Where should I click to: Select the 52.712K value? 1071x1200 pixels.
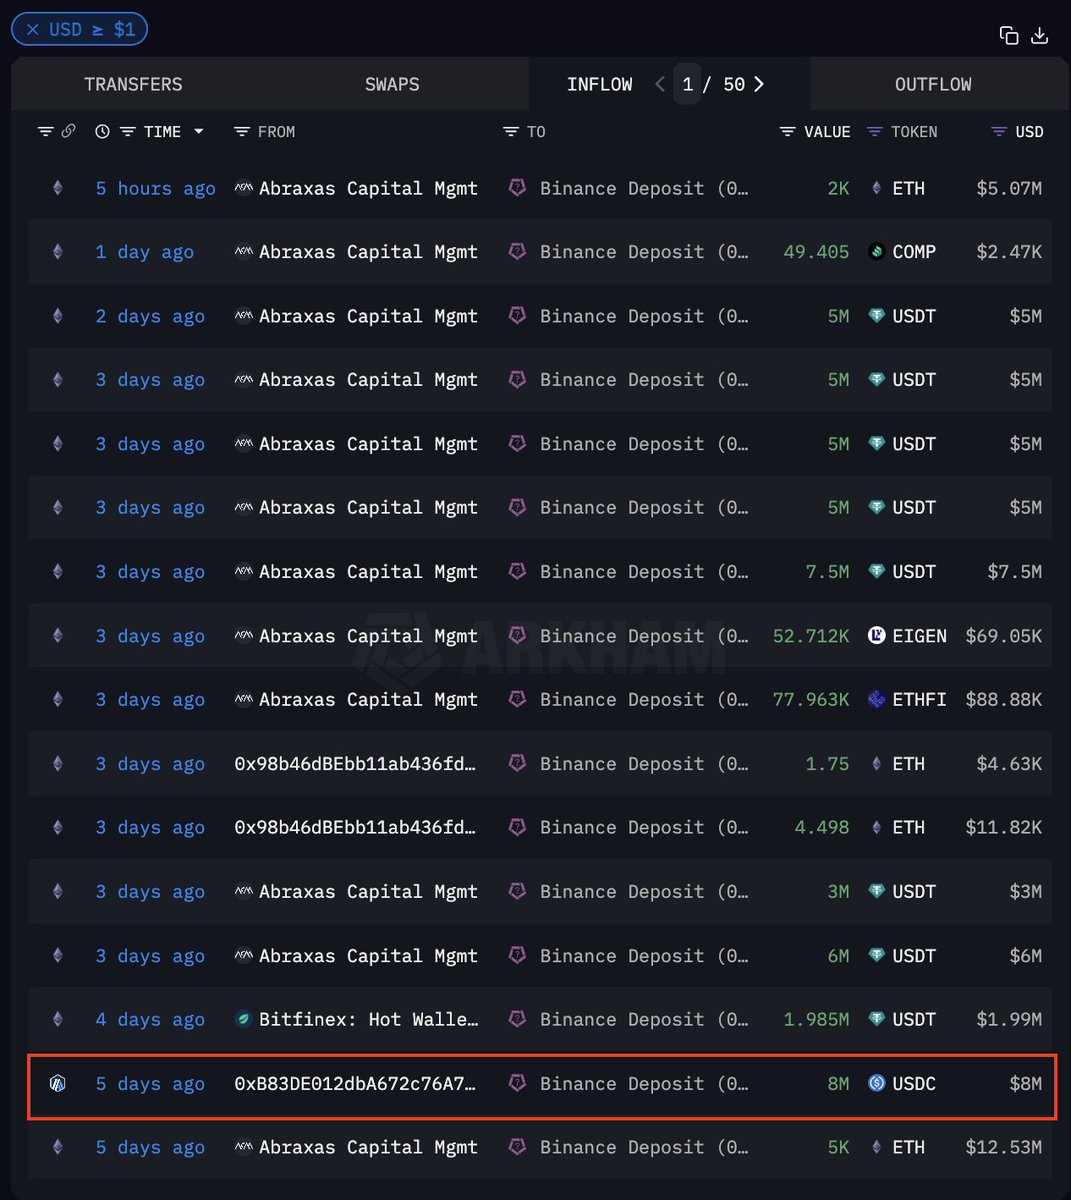point(811,636)
